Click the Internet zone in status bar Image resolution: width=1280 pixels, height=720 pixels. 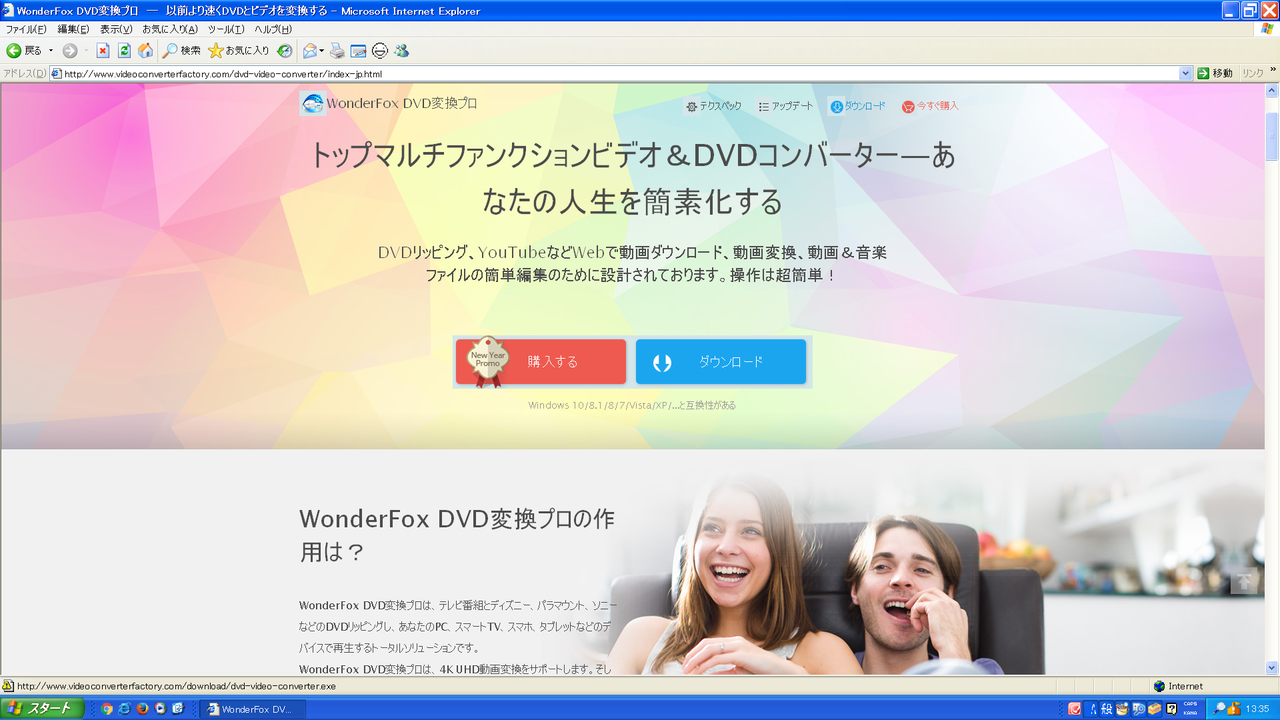pyautogui.click(x=1178, y=686)
